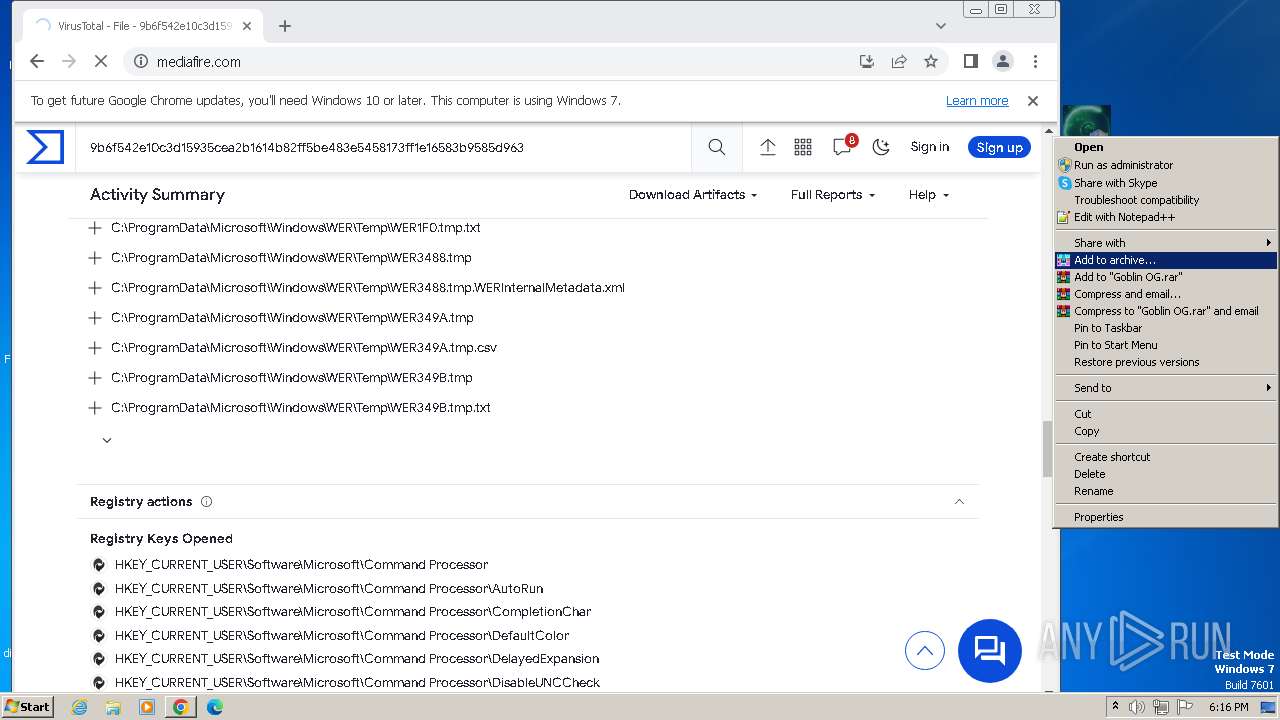
Task: Open media player from taskbar
Action: click(x=147, y=707)
